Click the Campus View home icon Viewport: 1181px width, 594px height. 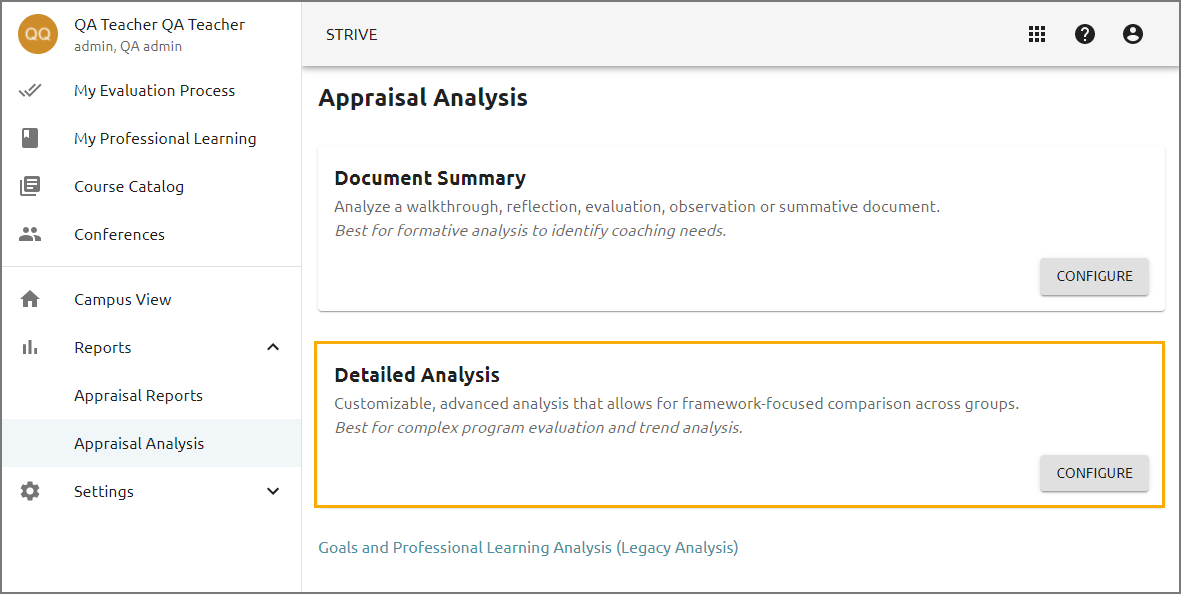pyautogui.click(x=30, y=300)
